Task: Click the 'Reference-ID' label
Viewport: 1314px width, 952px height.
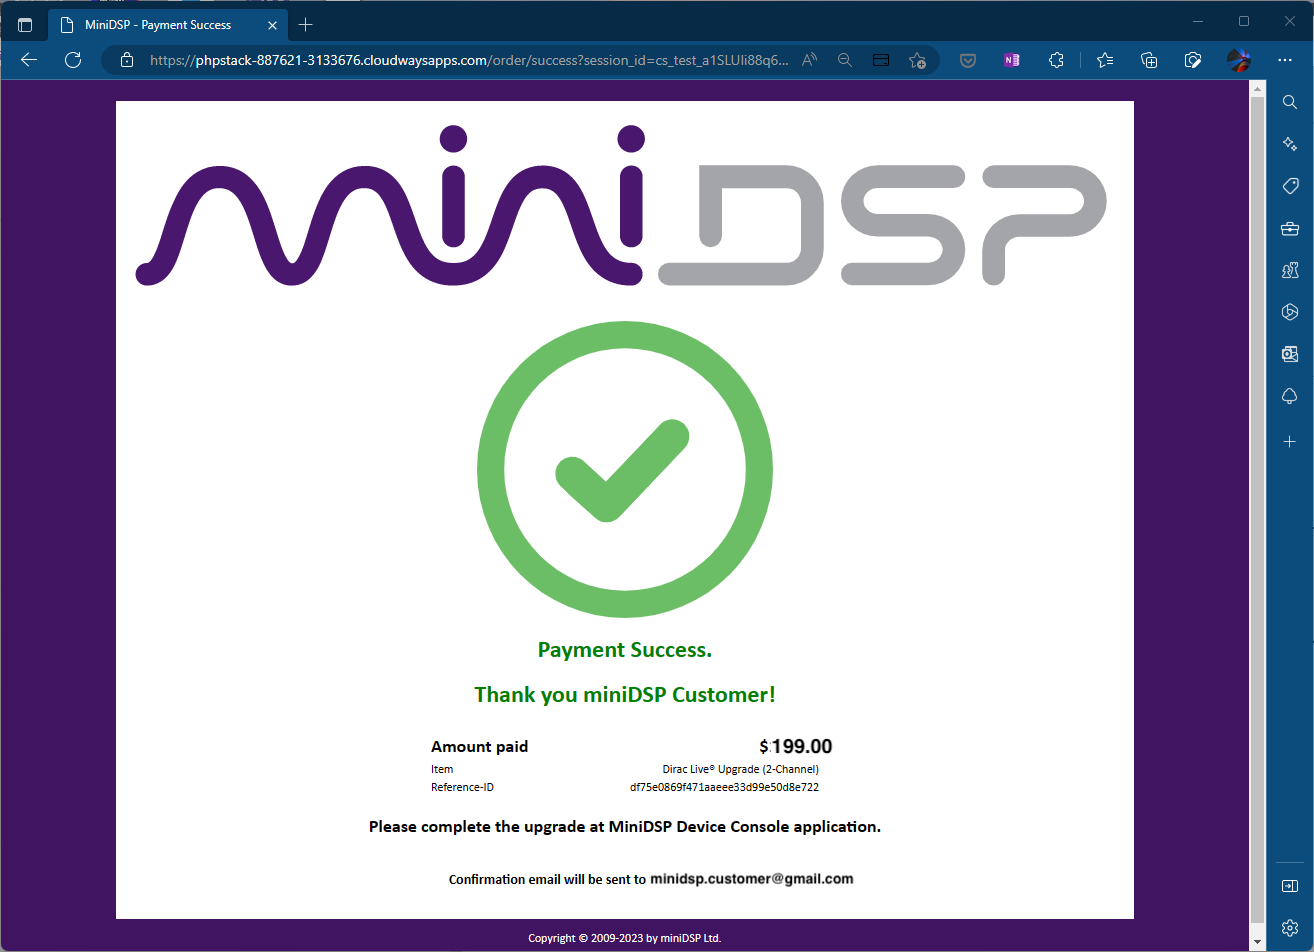Action: [x=462, y=787]
